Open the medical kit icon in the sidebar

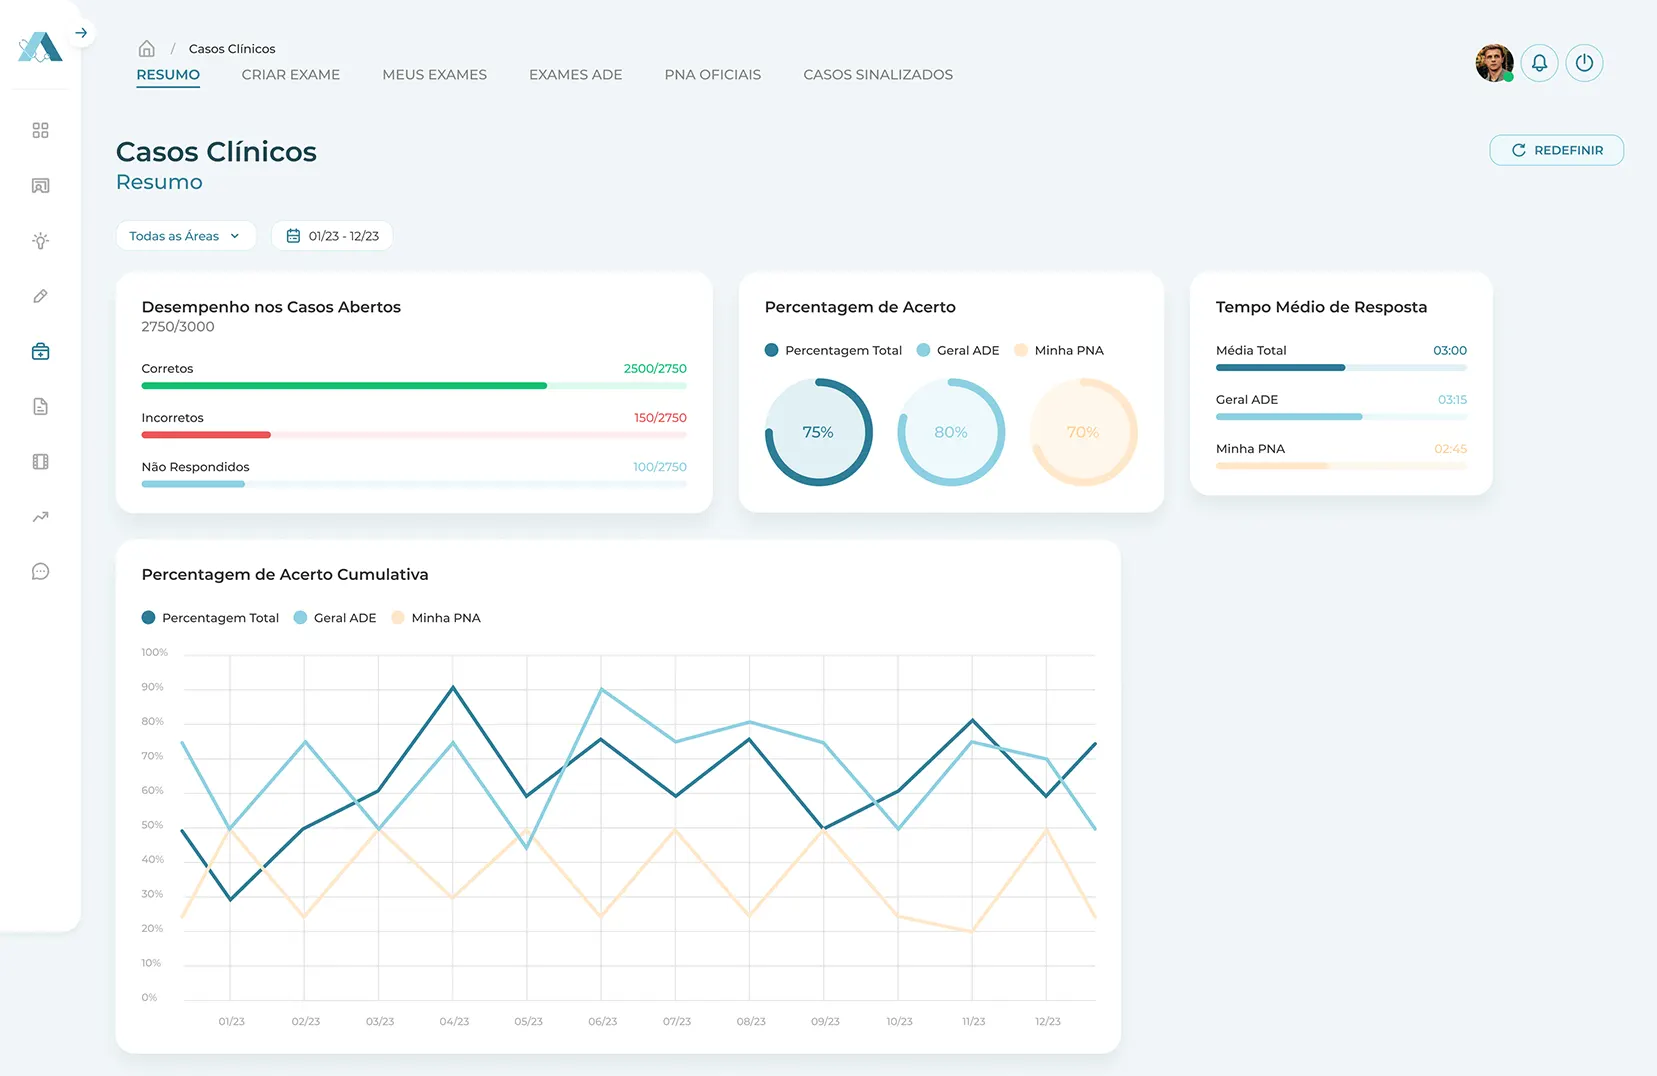[x=40, y=351]
